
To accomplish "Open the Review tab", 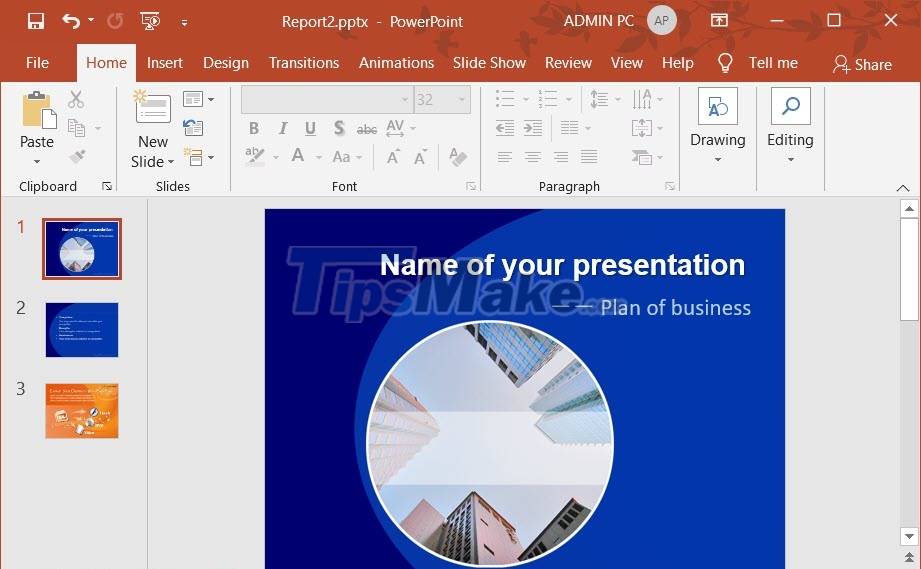I will [x=568, y=63].
